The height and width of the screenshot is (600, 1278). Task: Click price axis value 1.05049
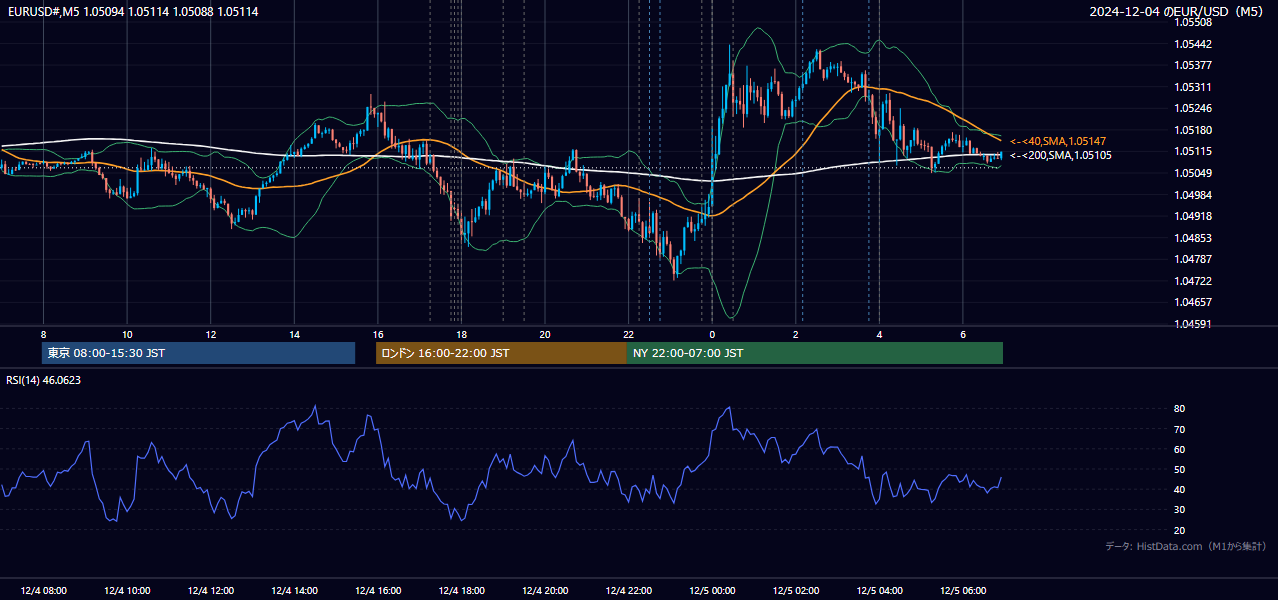click(x=1192, y=173)
